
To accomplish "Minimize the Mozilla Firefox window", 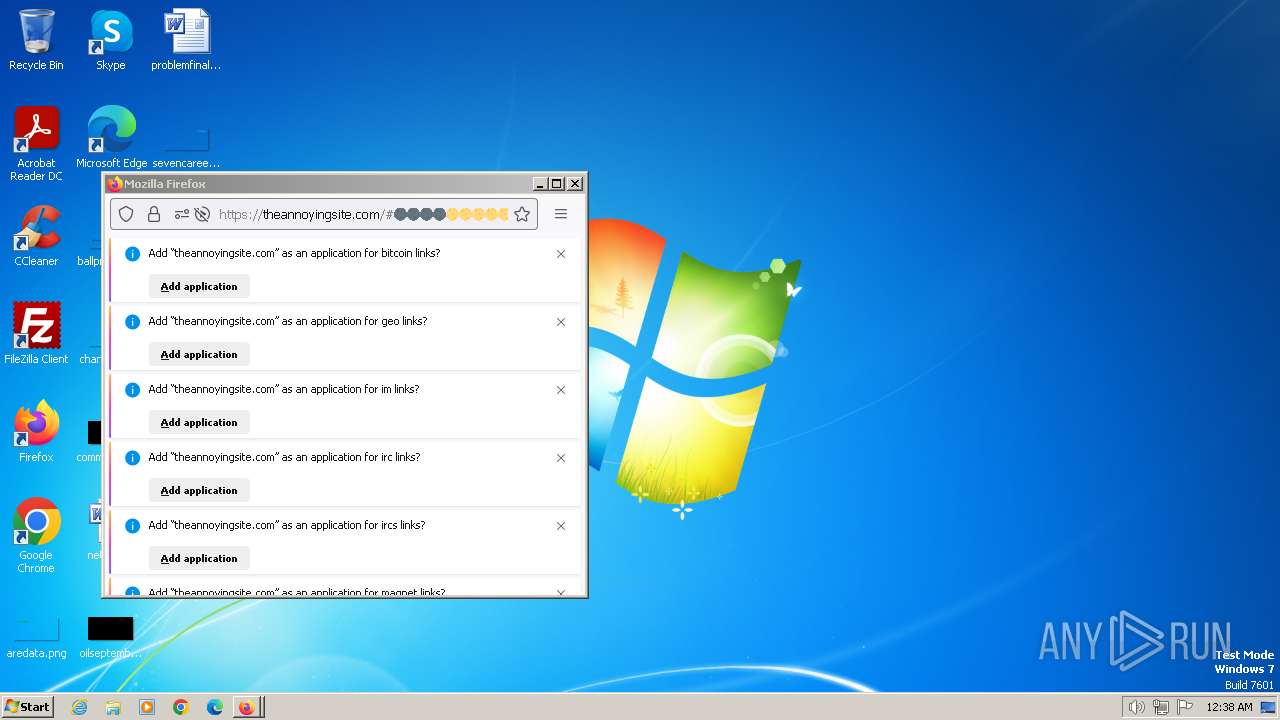I will [540, 184].
